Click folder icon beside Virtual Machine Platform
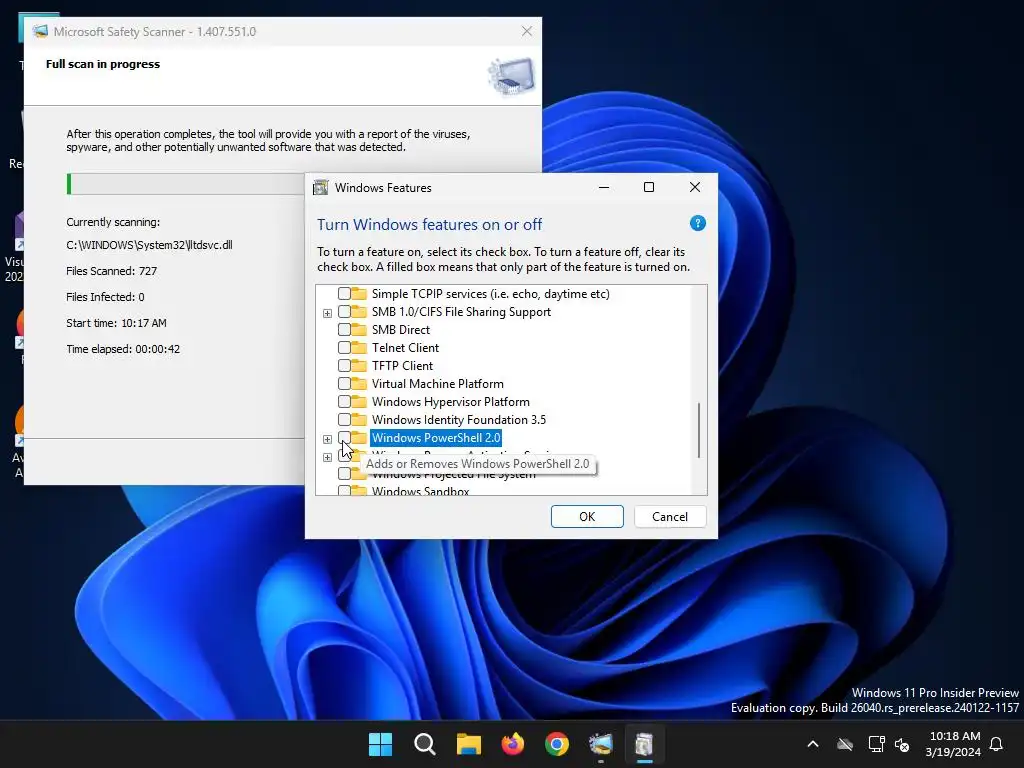Screen dimensions: 1024x768 point(359,383)
